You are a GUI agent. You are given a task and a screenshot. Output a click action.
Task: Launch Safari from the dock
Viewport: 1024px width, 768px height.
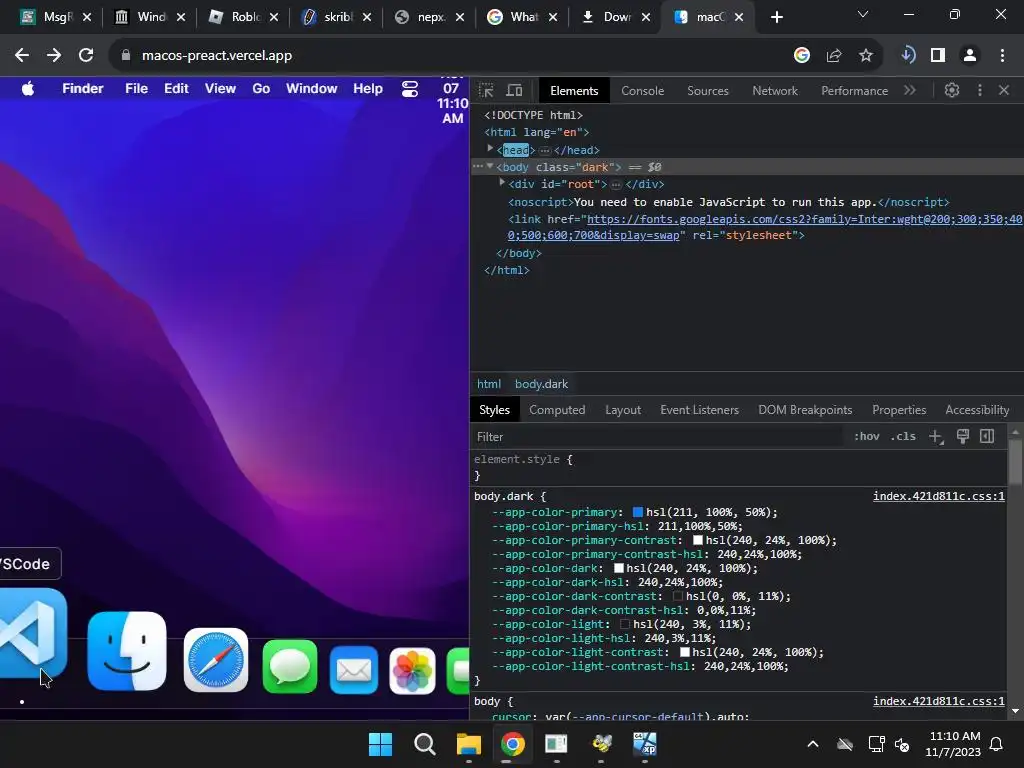[x=216, y=660]
